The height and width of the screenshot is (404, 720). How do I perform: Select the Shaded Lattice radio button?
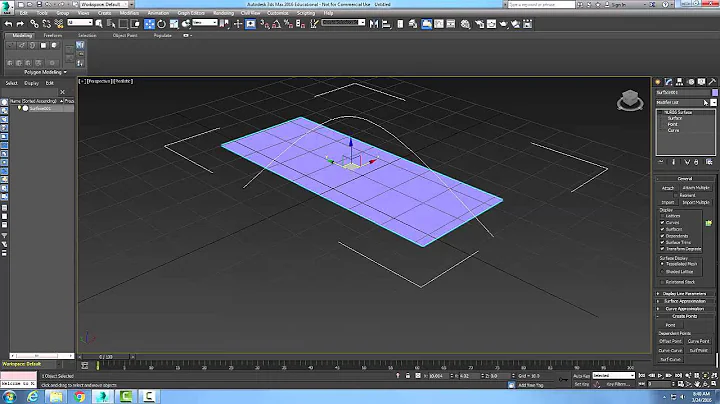coord(663,272)
